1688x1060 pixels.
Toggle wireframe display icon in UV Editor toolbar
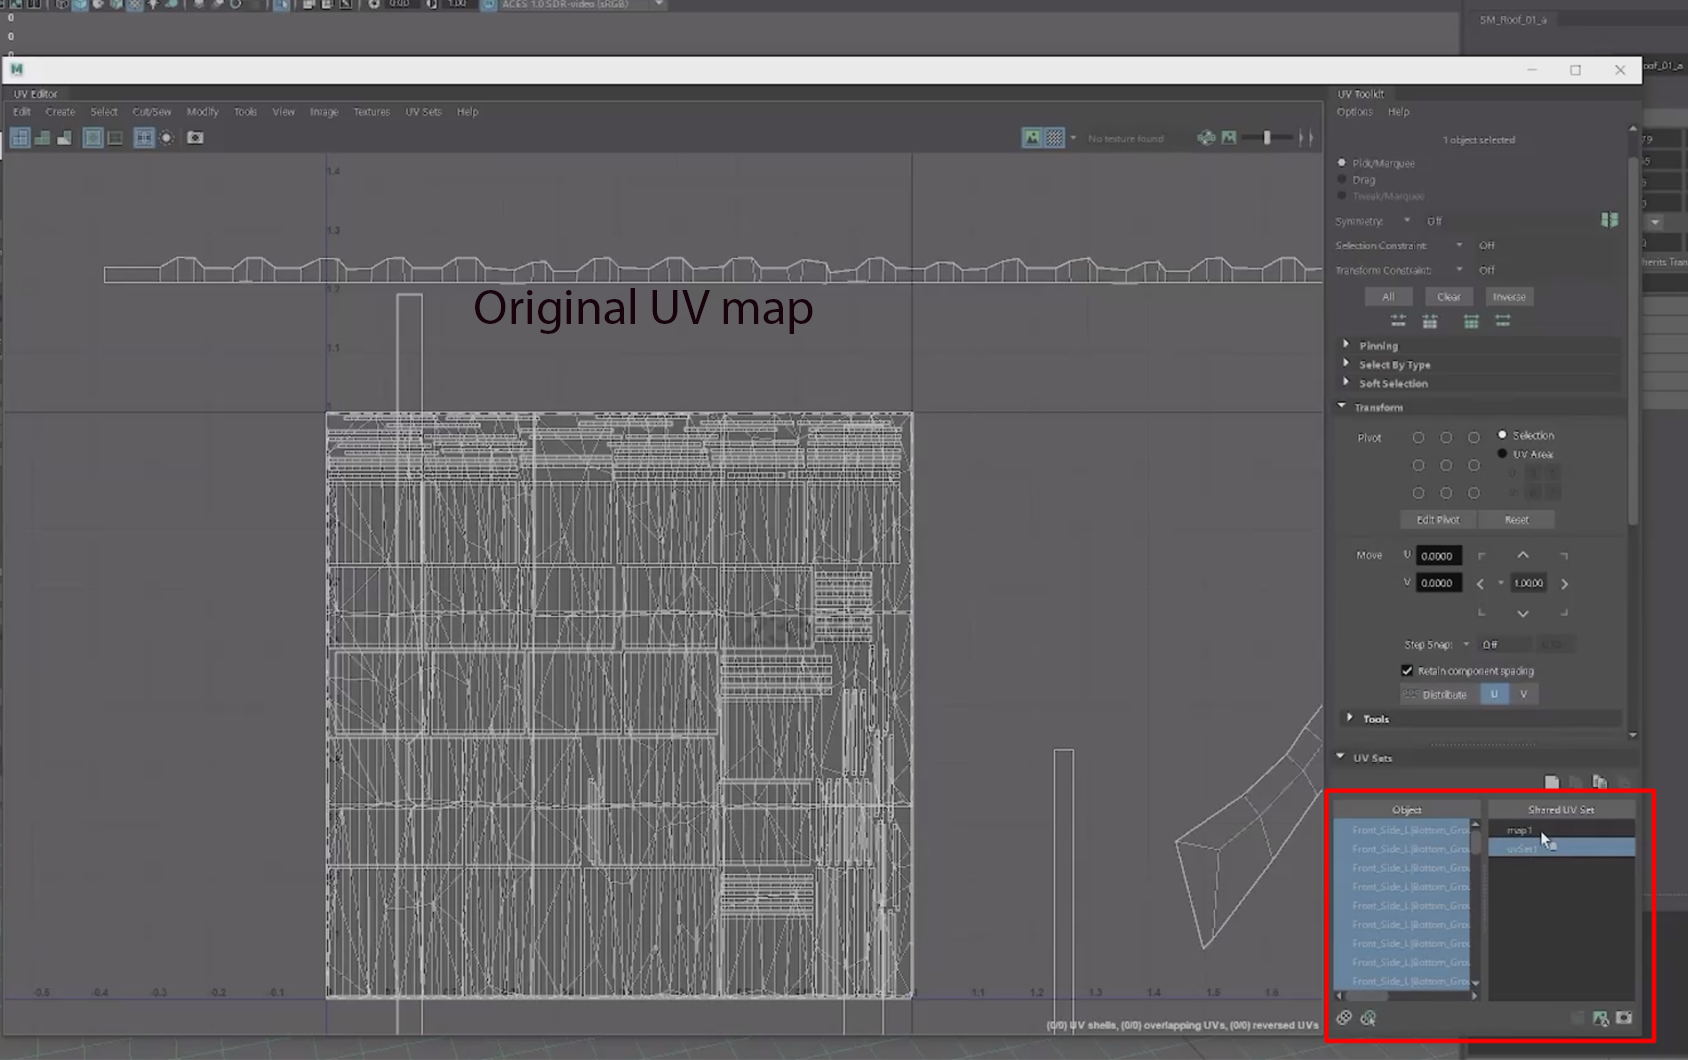[20, 138]
